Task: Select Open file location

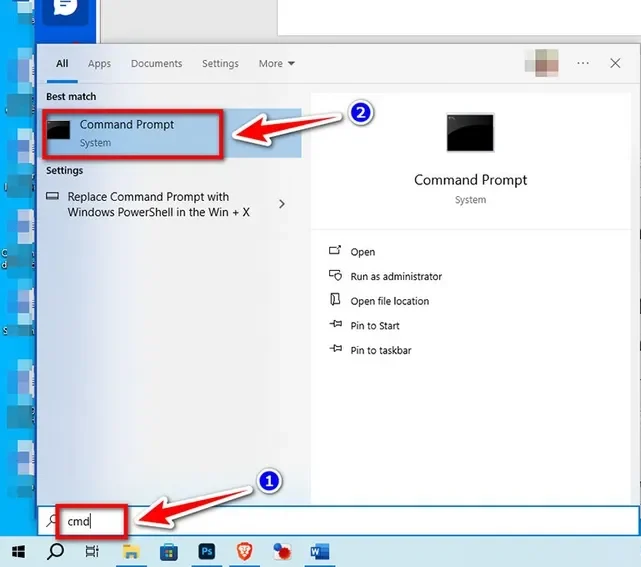Action: point(390,301)
